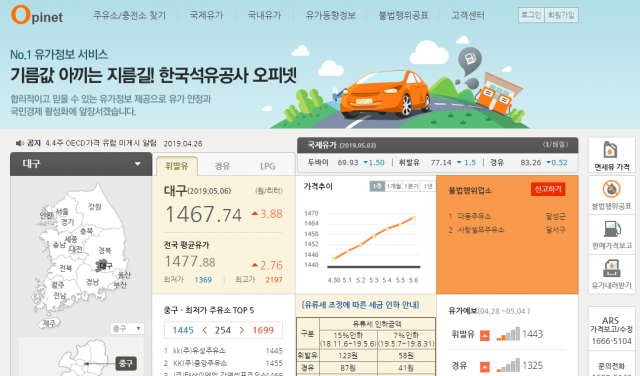Open 유가동향정보 menu

coord(331,16)
